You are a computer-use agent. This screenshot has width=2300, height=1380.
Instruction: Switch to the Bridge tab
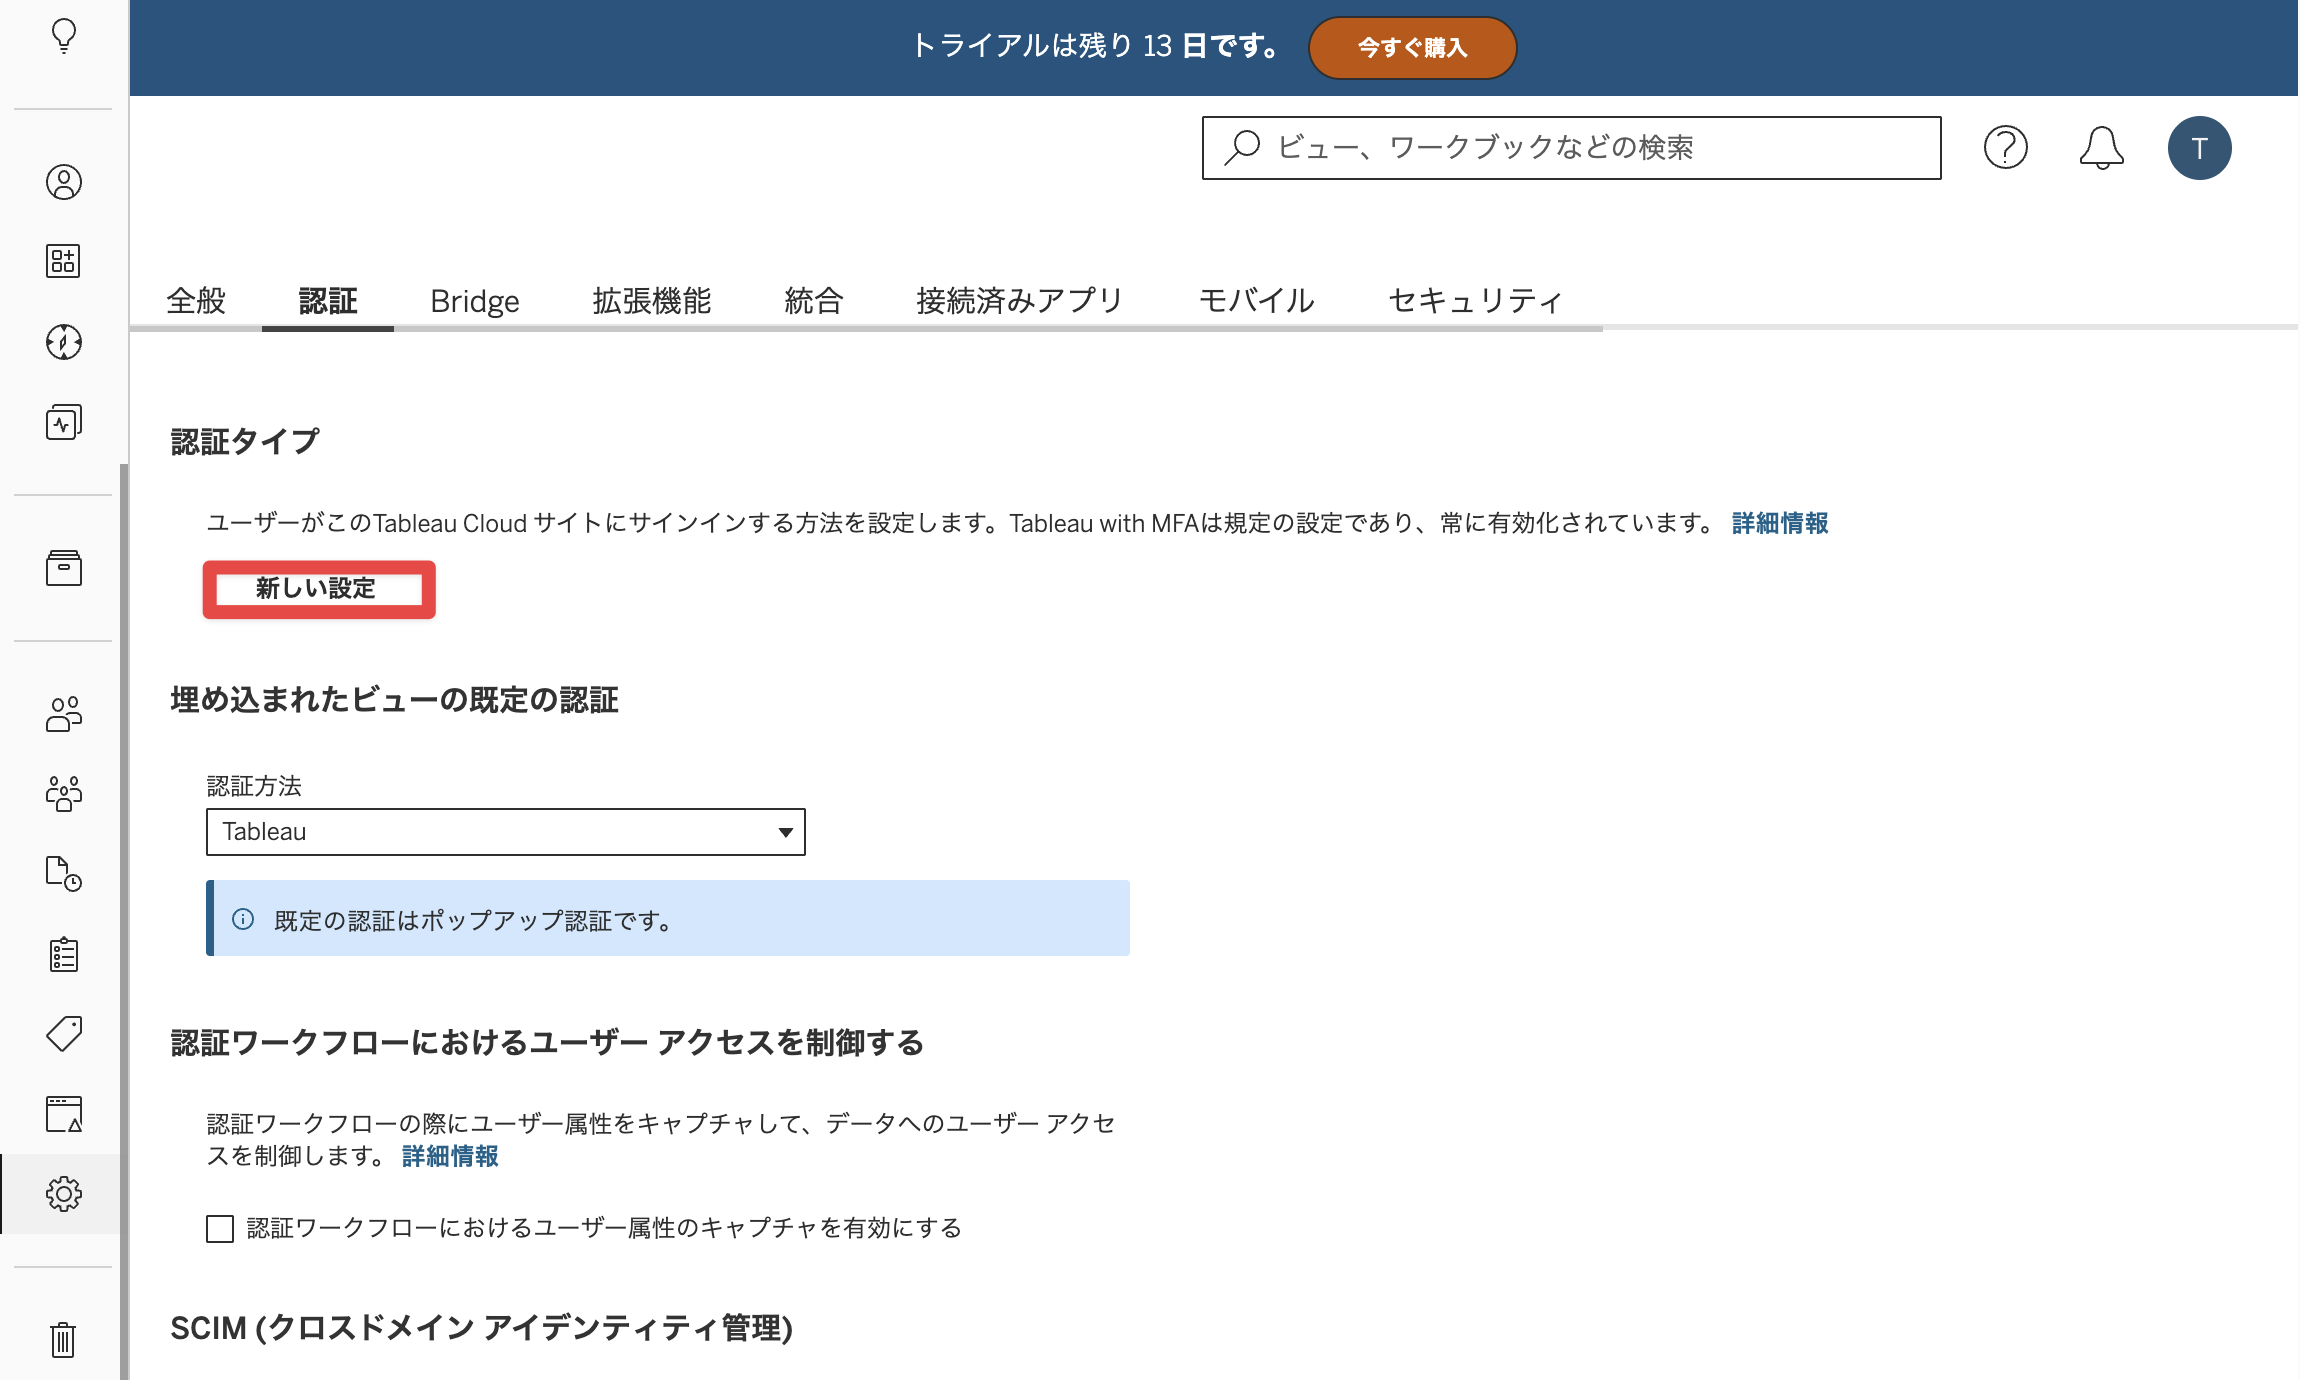pyautogui.click(x=475, y=300)
